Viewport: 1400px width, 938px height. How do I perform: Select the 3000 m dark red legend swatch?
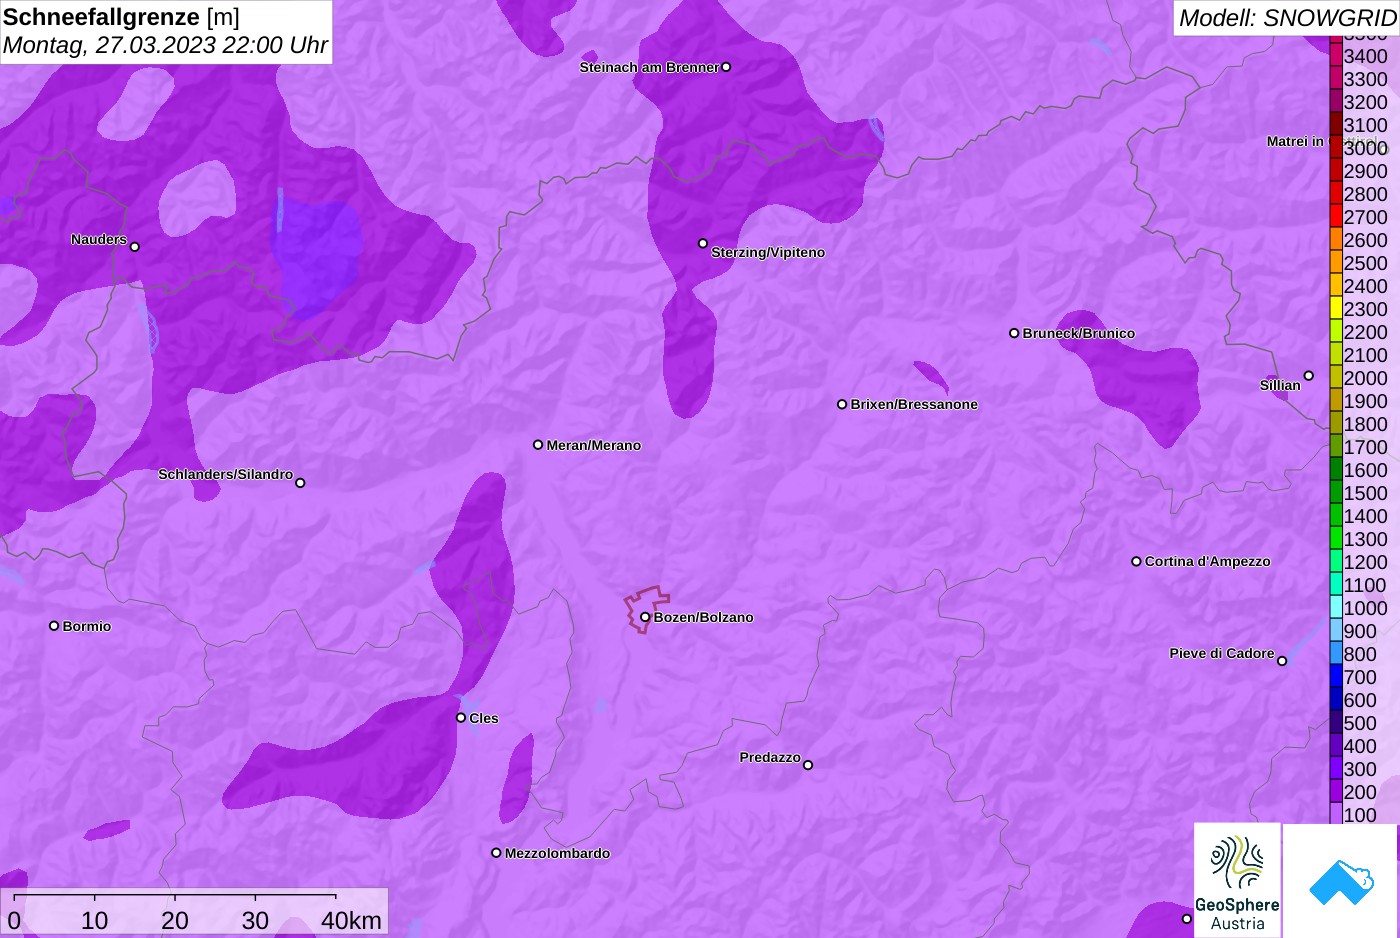point(1336,148)
